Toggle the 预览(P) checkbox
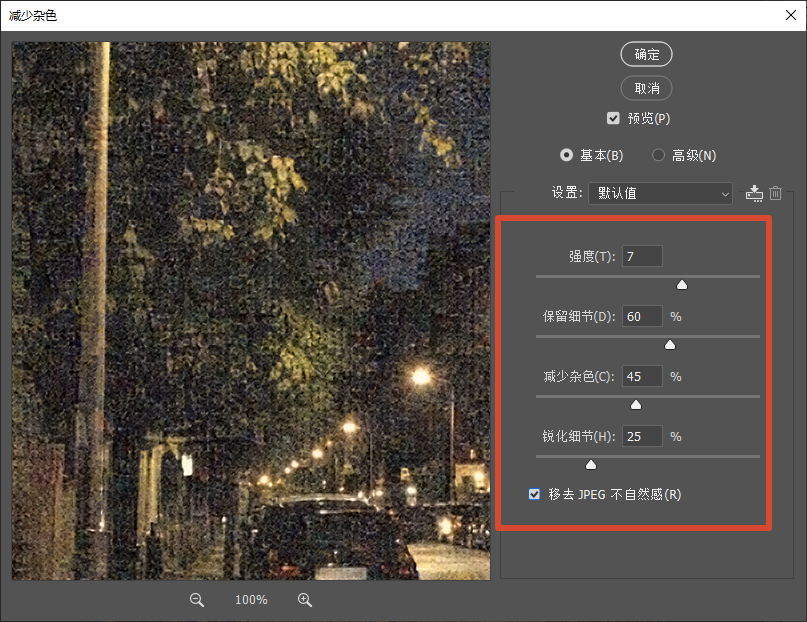The width and height of the screenshot is (807, 622). click(x=613, y=118)
